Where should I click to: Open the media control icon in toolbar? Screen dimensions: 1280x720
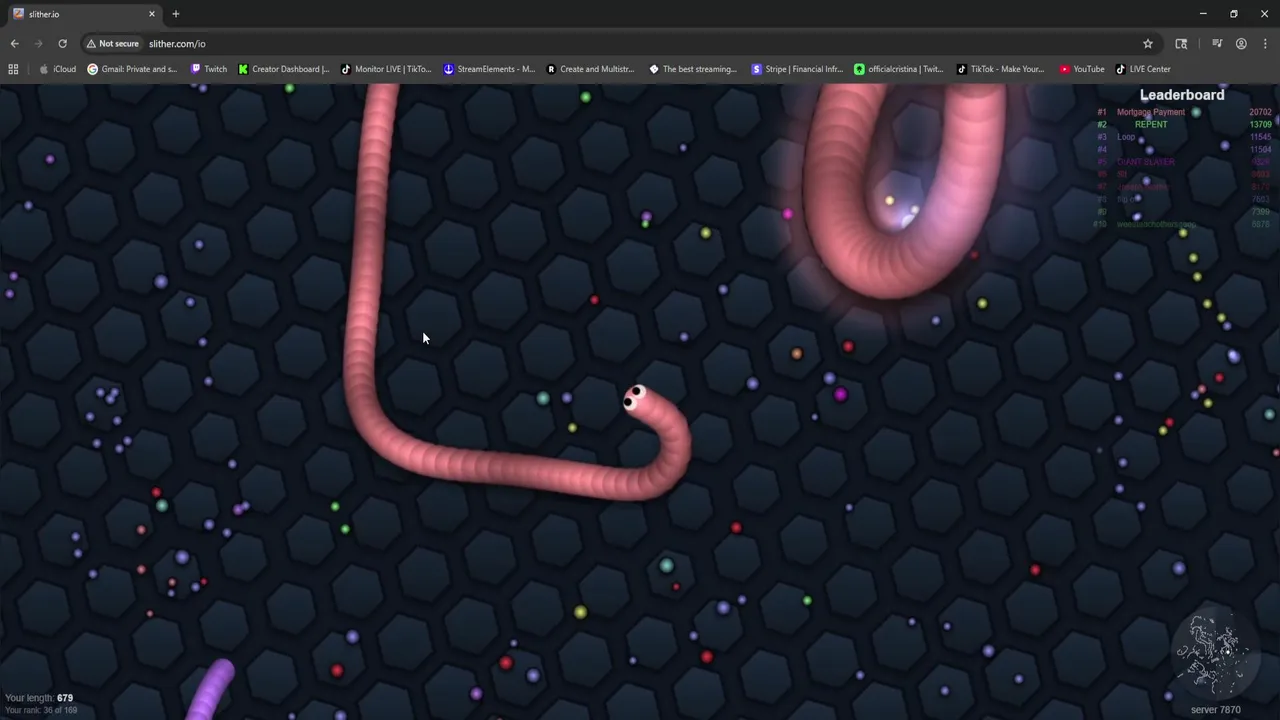click(1217, 44)
